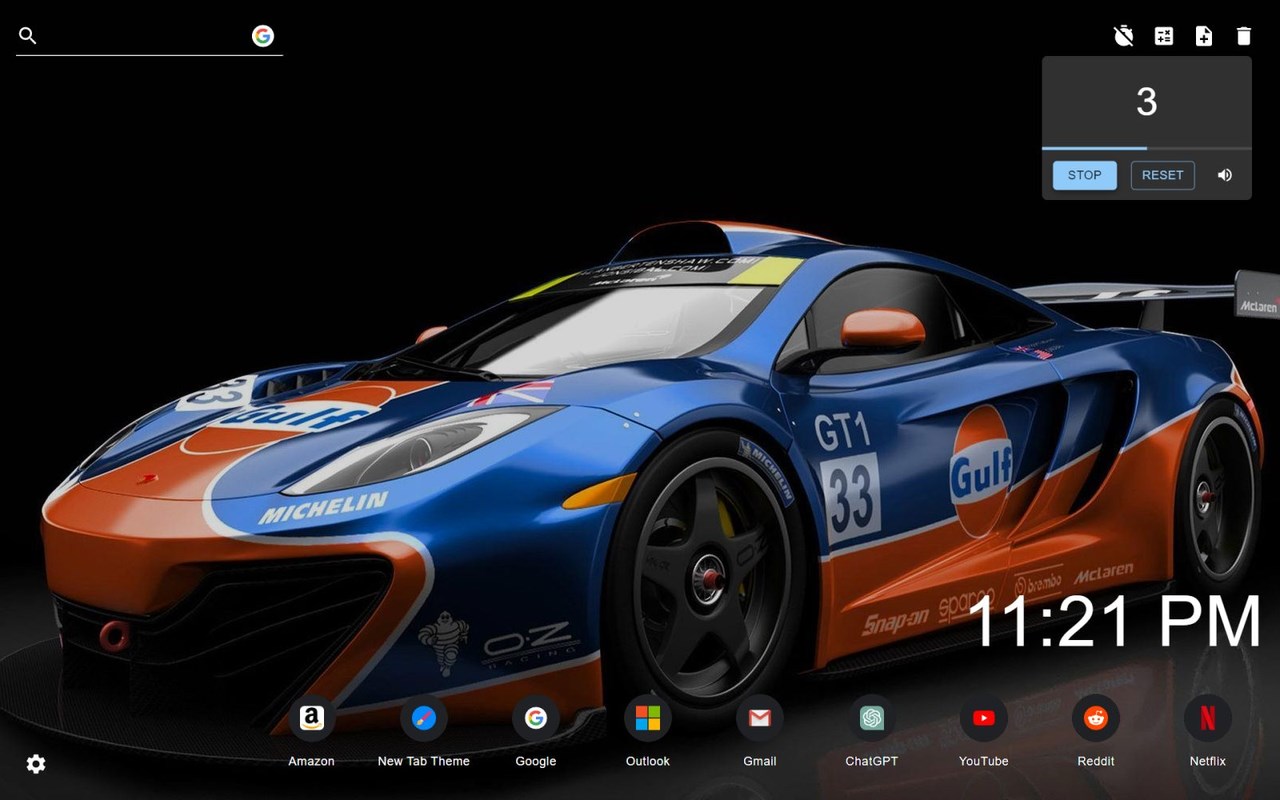Reset the timer countdown
The height and width of the screenshot is (800, 1280).
(x=1163, y=175)
